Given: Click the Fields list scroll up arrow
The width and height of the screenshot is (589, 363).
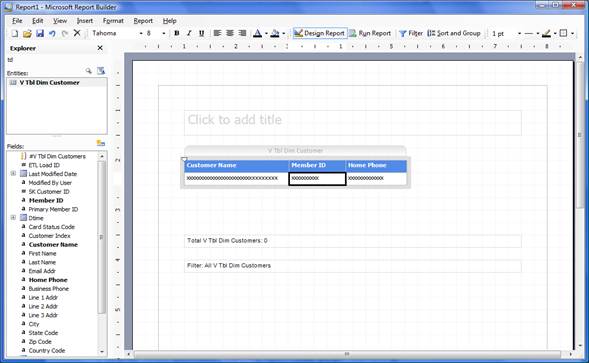Looking at the screenshot, I should pos(101,156).
